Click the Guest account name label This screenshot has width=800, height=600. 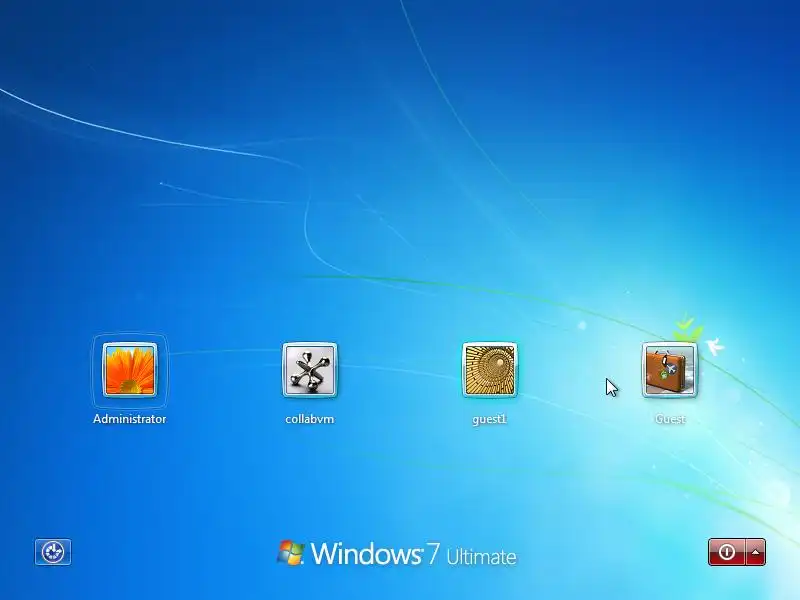click(670, 419)
